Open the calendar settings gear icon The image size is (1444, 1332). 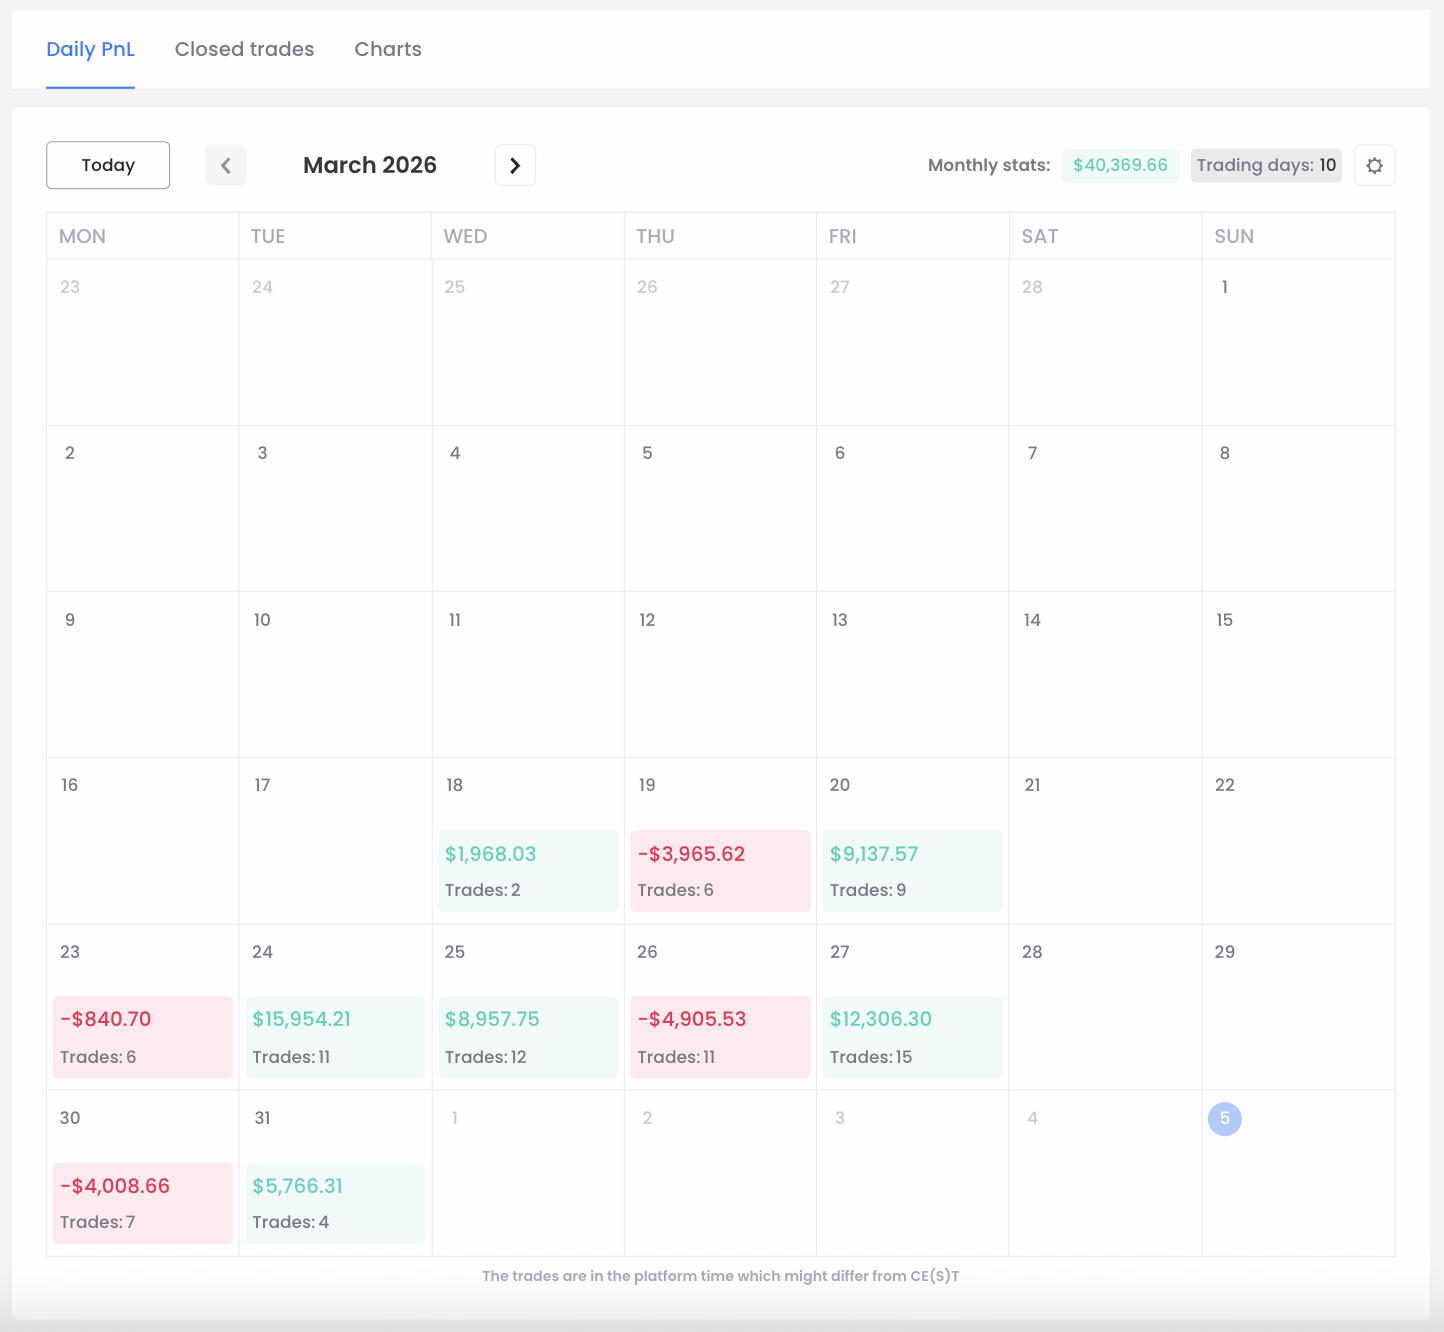pyautogui.click(x=1374, y=165)
